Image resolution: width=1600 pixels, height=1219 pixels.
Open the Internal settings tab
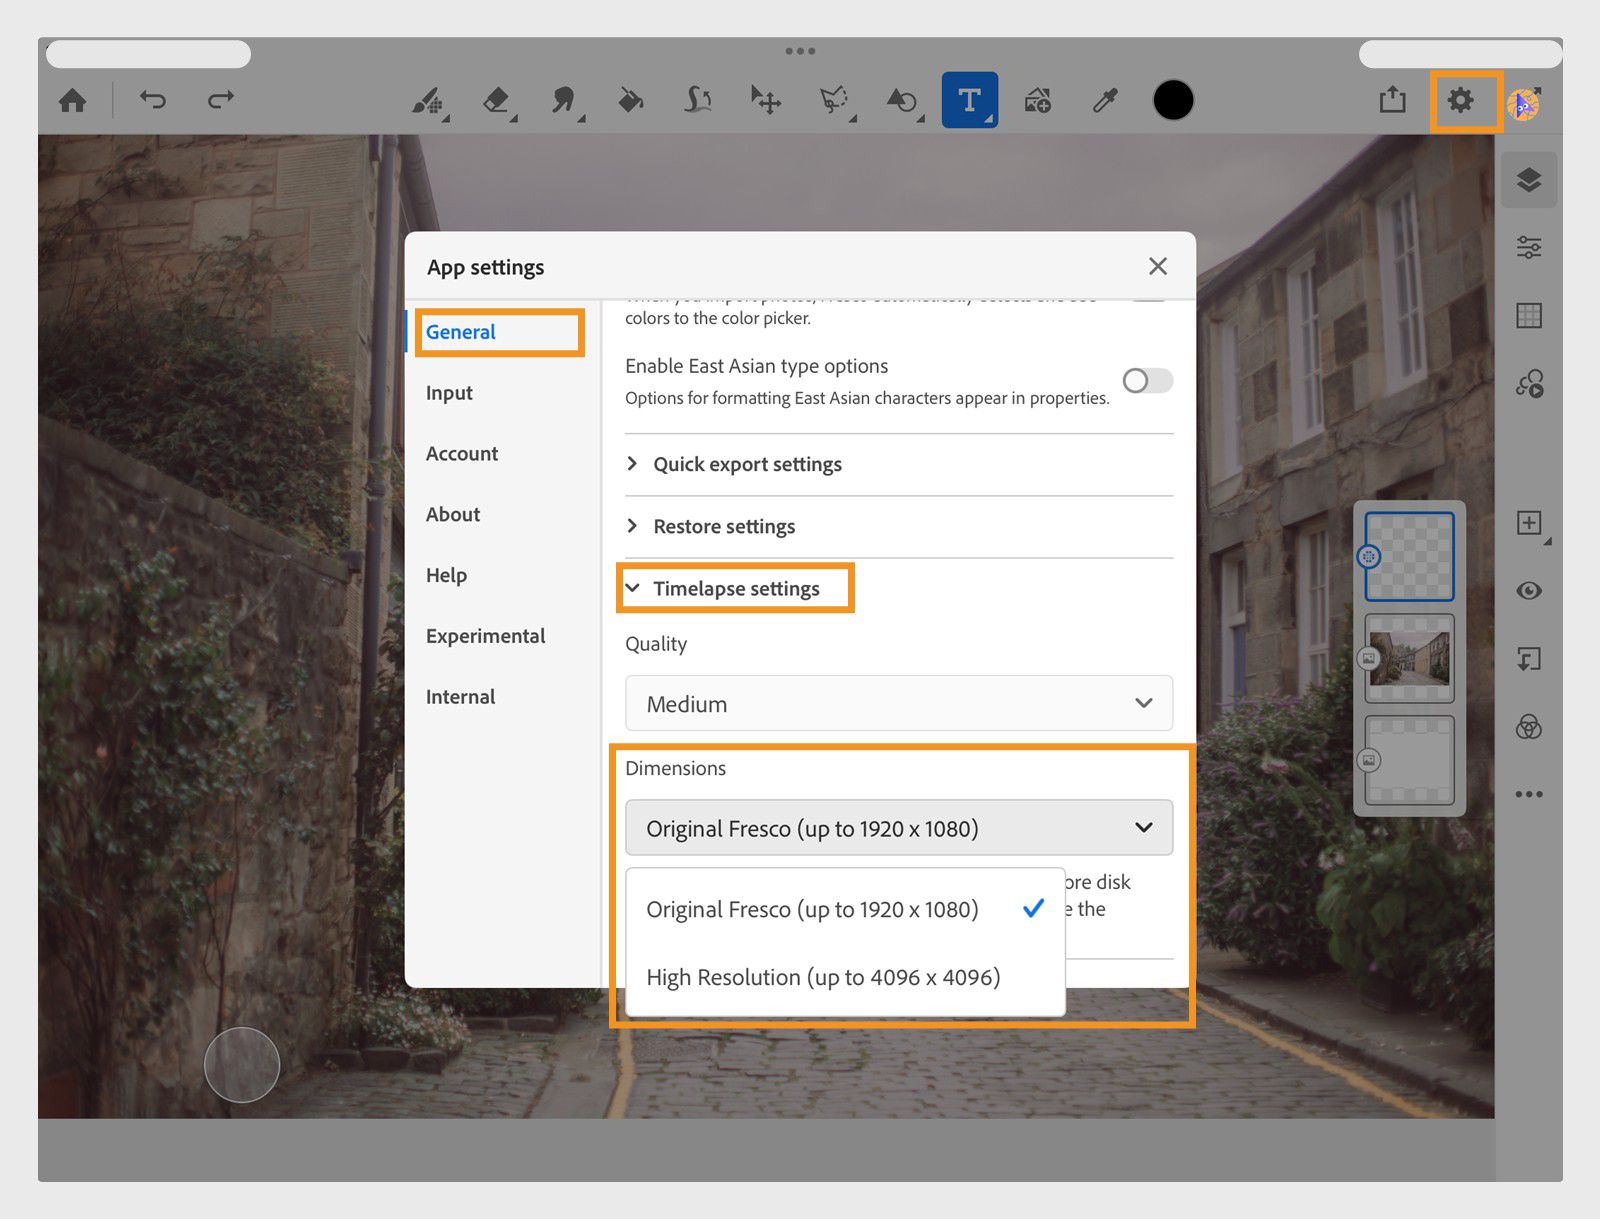(460, 697)
